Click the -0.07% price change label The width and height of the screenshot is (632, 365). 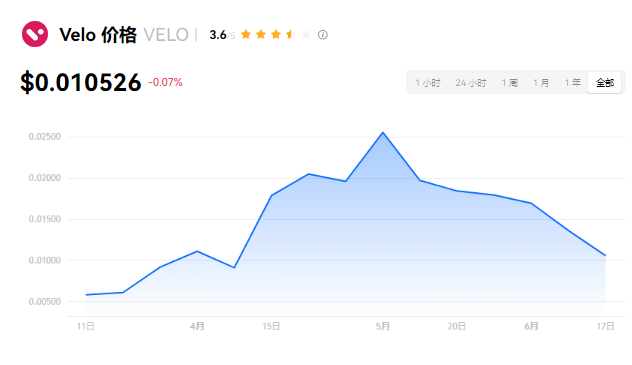165,82
